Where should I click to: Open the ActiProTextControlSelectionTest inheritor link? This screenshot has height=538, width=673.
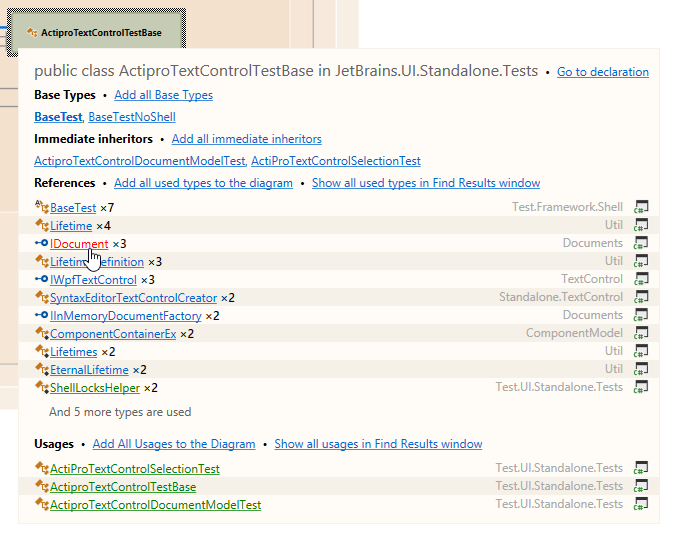pyautogui.click(x=335, y=161)
